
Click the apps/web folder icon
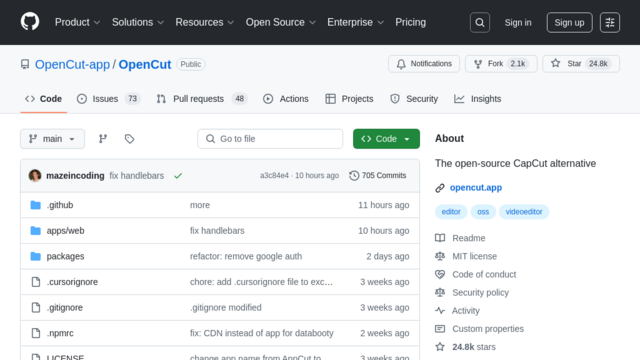coord(36,231)
